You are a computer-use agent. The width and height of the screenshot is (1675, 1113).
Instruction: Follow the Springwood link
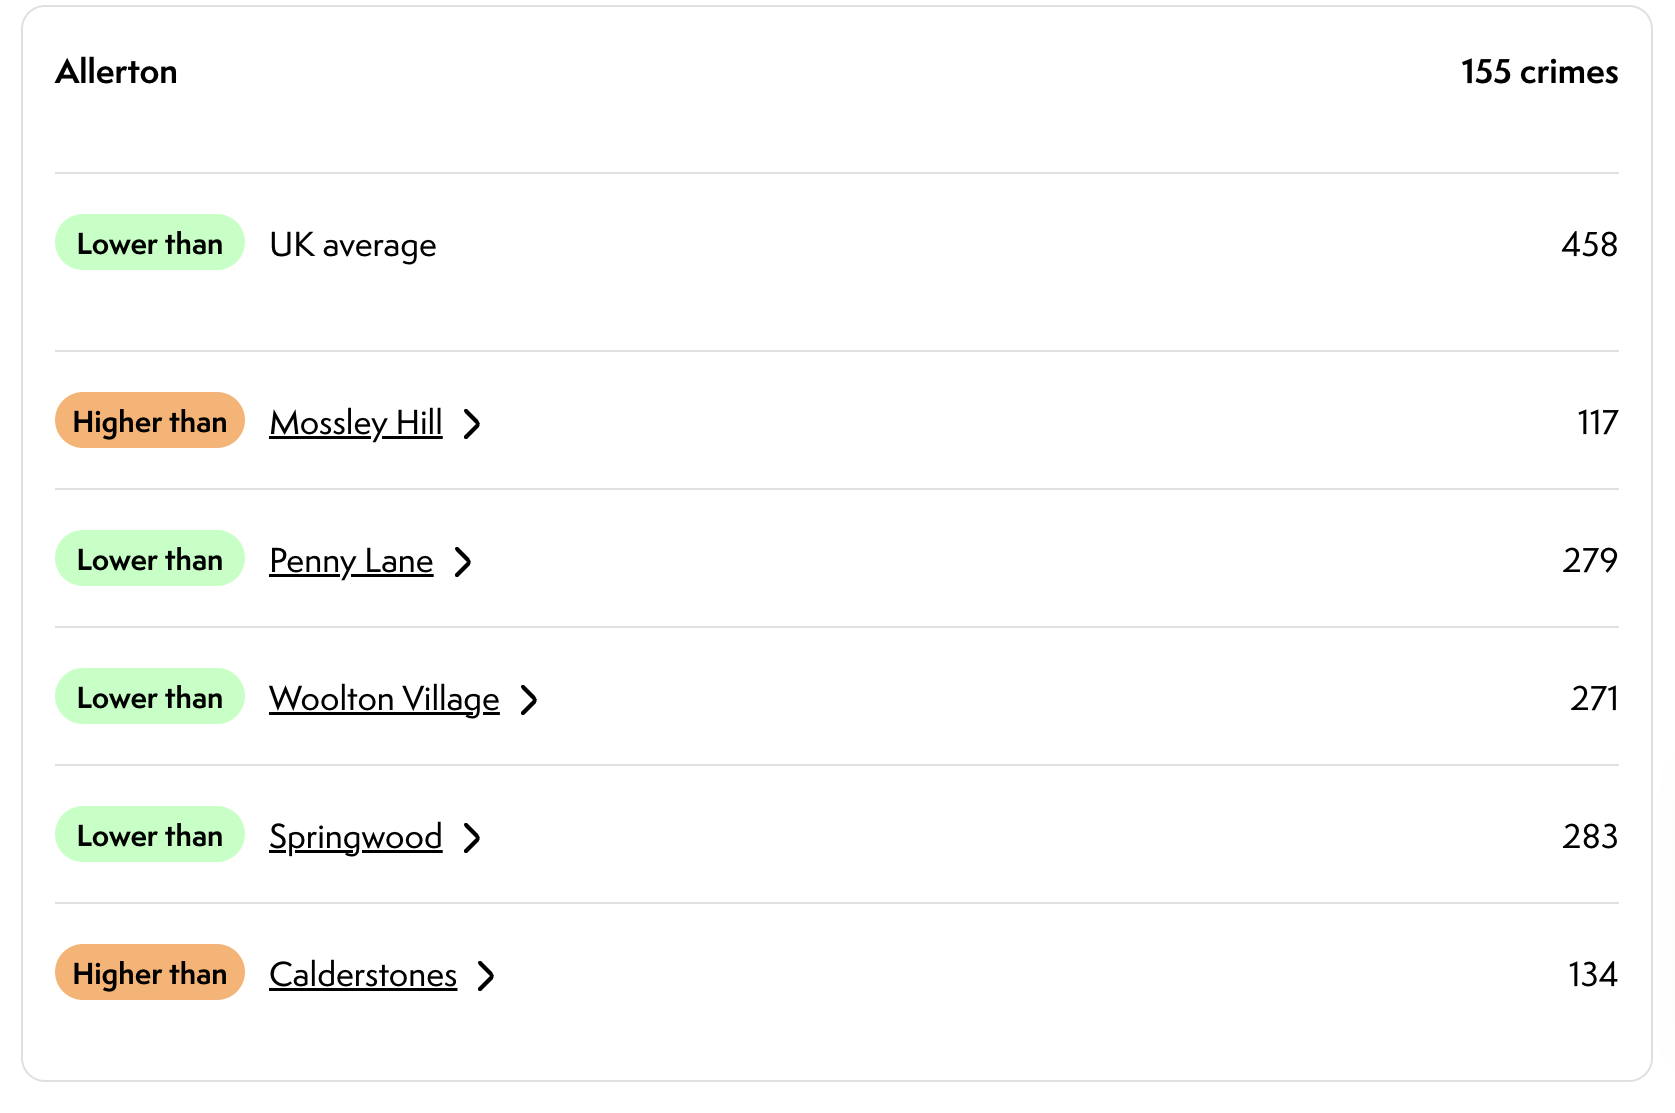(x=355, y=837)
